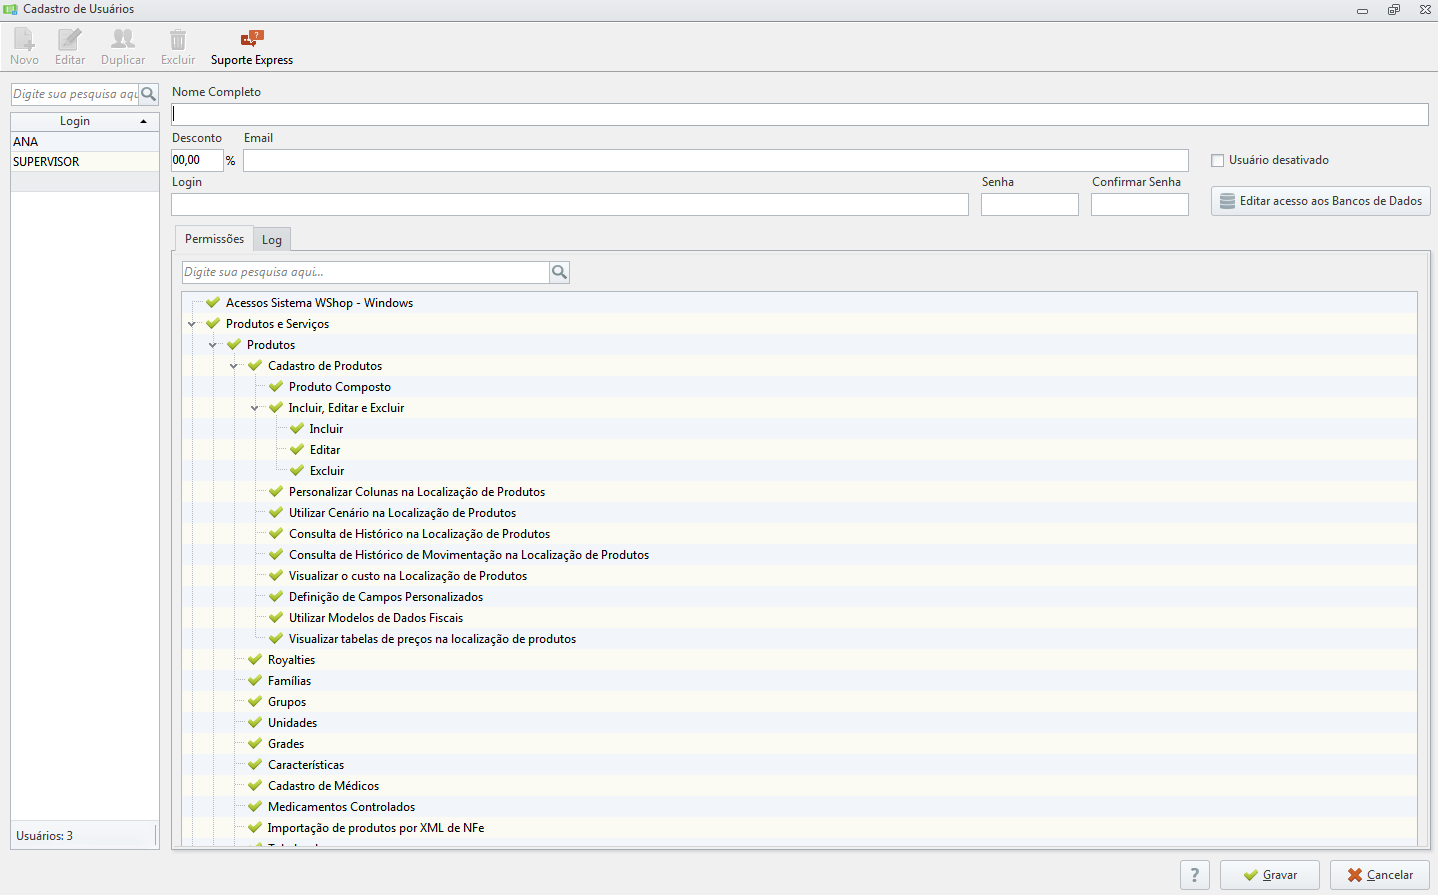The height and width of the screenshot is (895, 1438).
Task: Switch to the Log tab
Action: click(x=272, y=240)
